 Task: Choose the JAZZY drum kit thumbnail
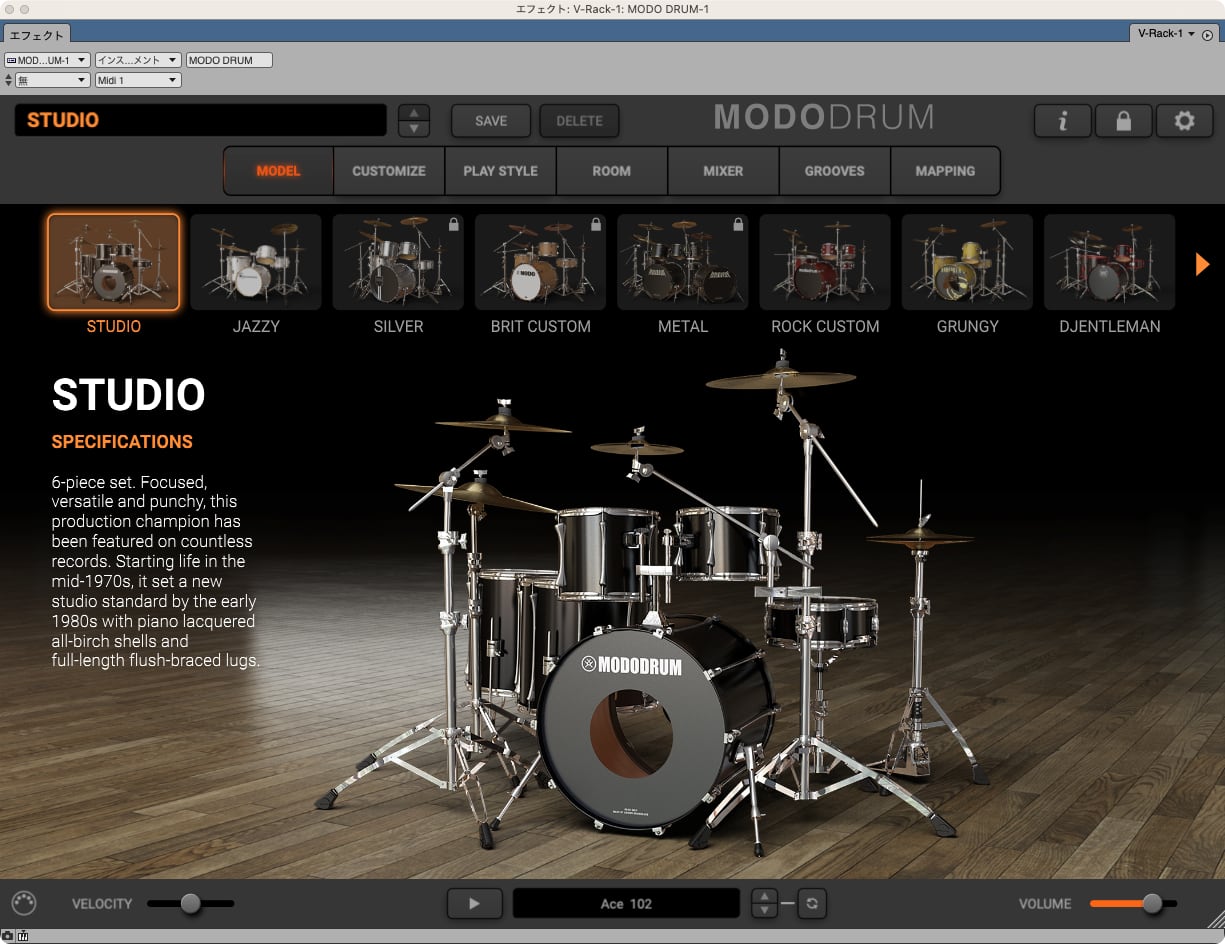click(256, 262)
